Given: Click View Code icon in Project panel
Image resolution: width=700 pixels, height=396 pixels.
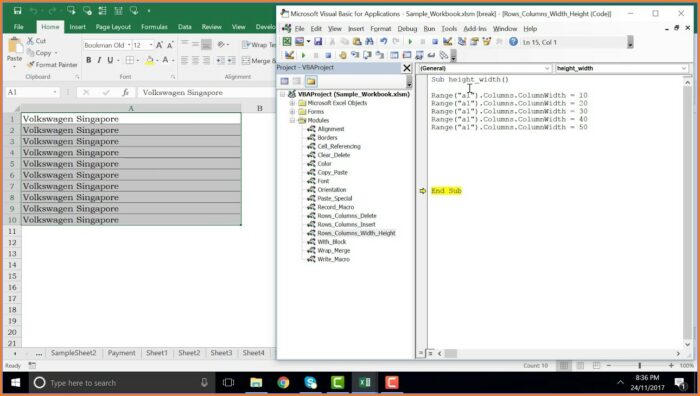Looking at the screenshot, I should [x=284, y=81].
